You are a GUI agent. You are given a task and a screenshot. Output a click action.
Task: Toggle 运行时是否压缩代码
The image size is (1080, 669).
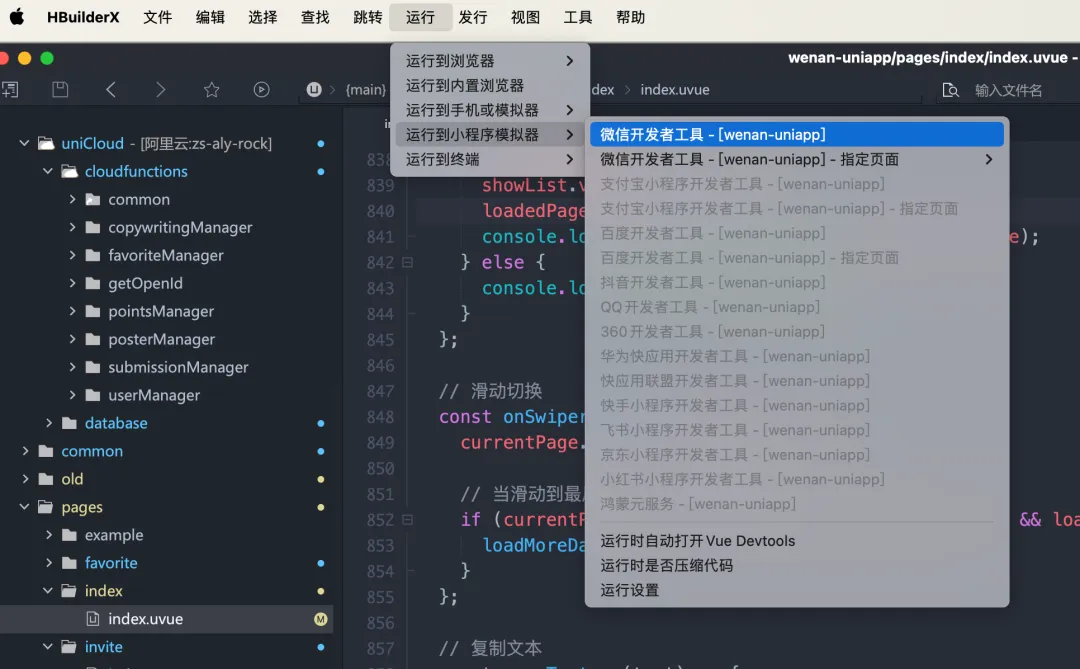(797, 566)
